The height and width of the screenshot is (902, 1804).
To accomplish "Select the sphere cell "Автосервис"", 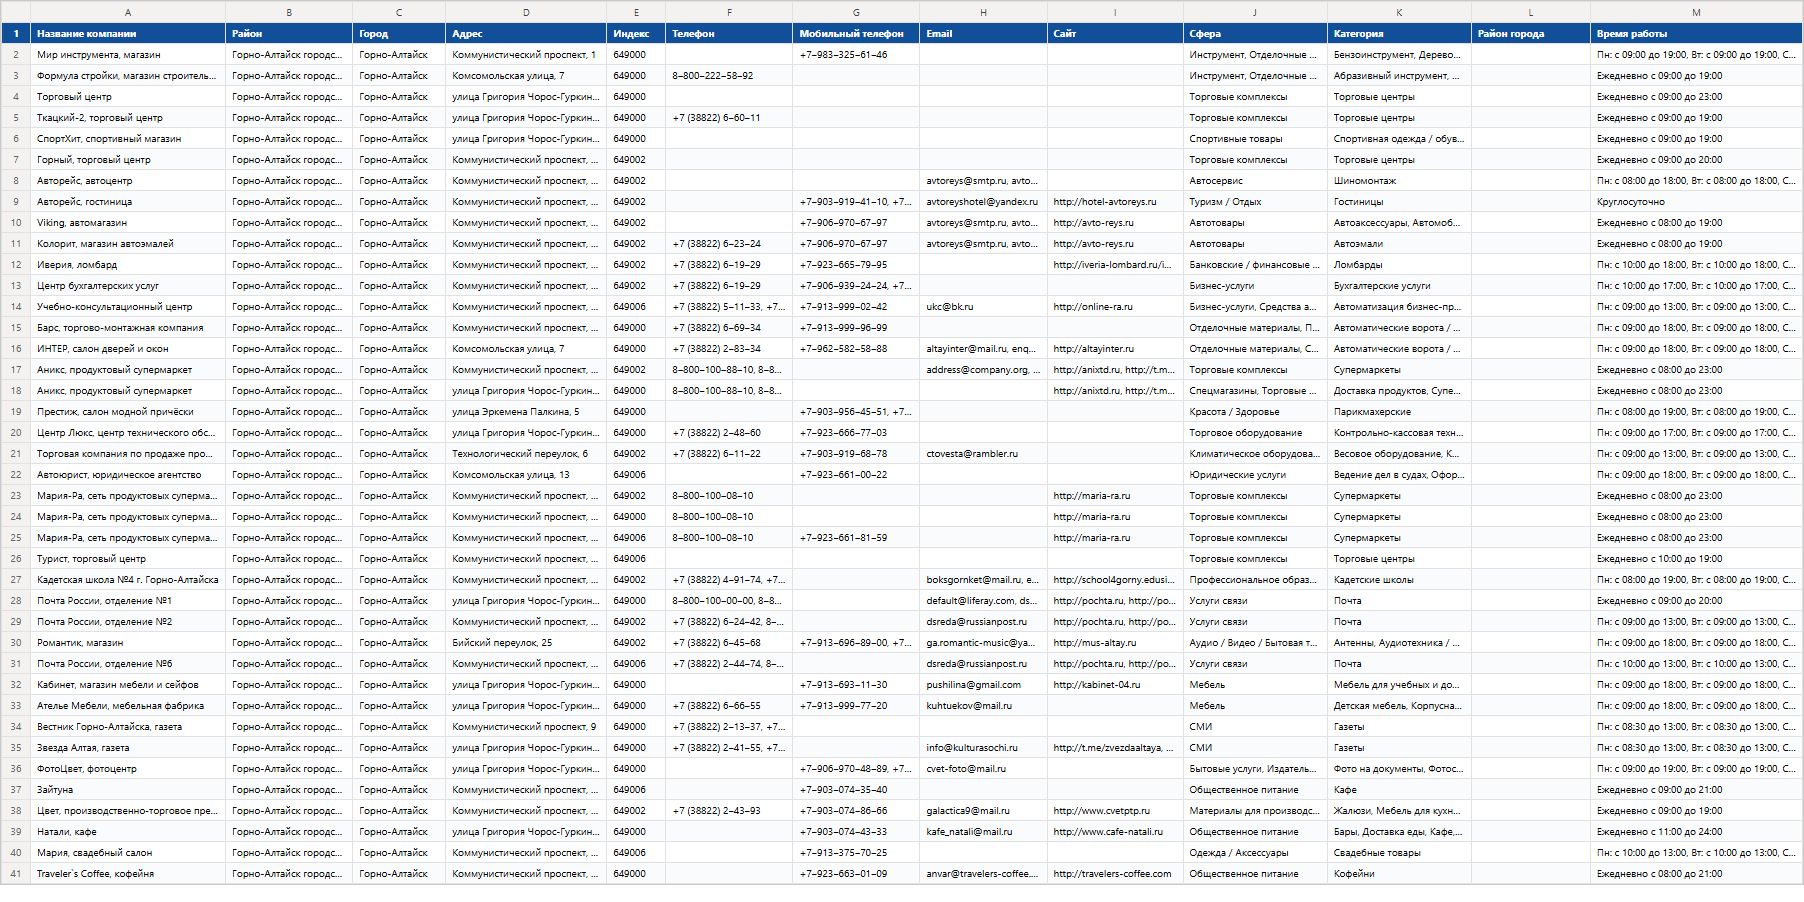I will (x=1255, y=181).
